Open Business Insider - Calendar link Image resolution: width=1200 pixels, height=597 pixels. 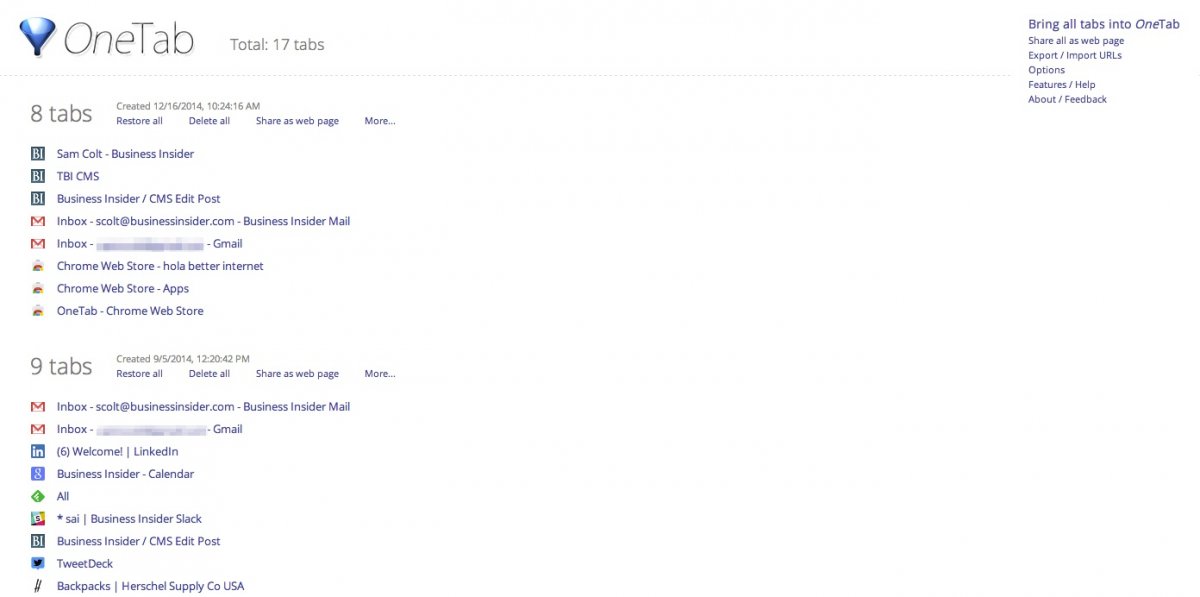pos(125,474)
